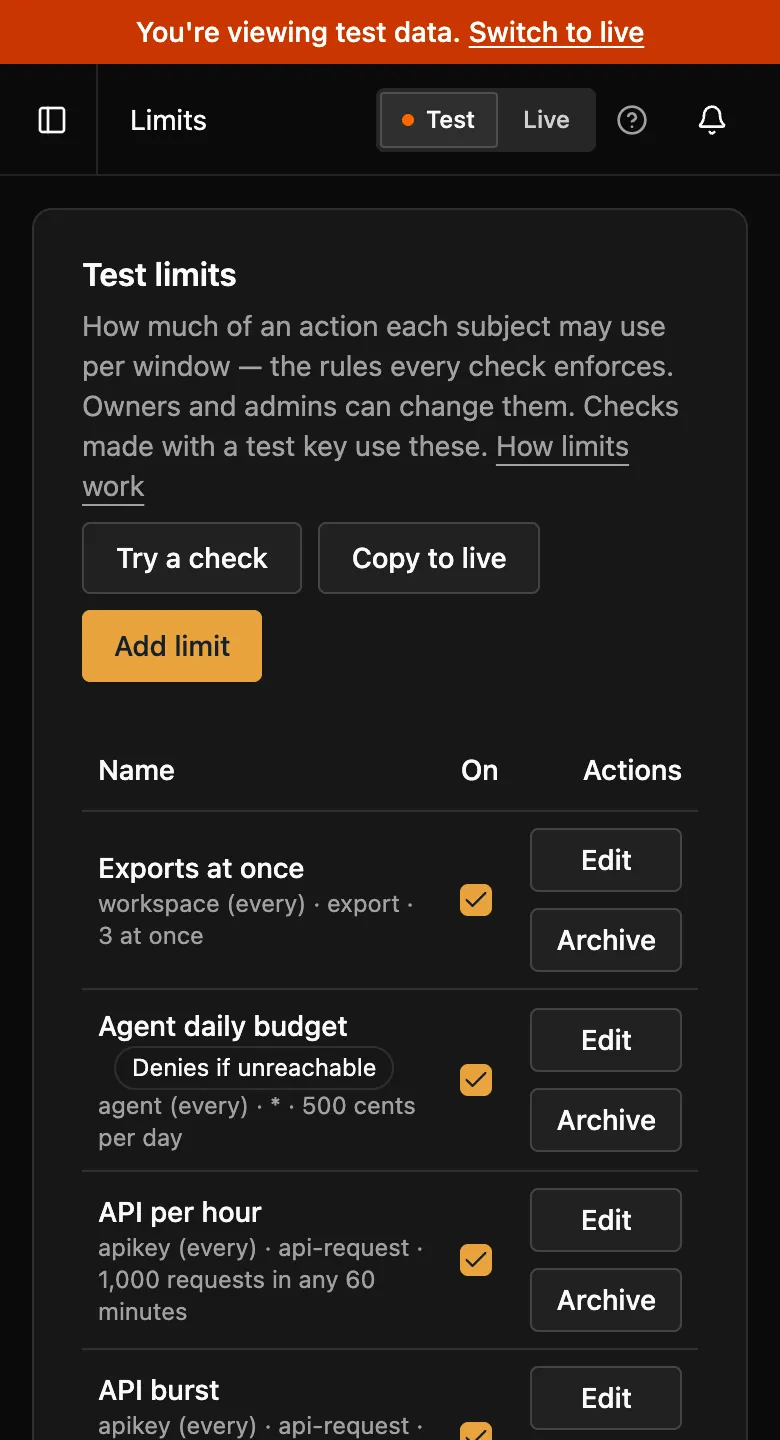Open the notifications bell

click(712, 120)
